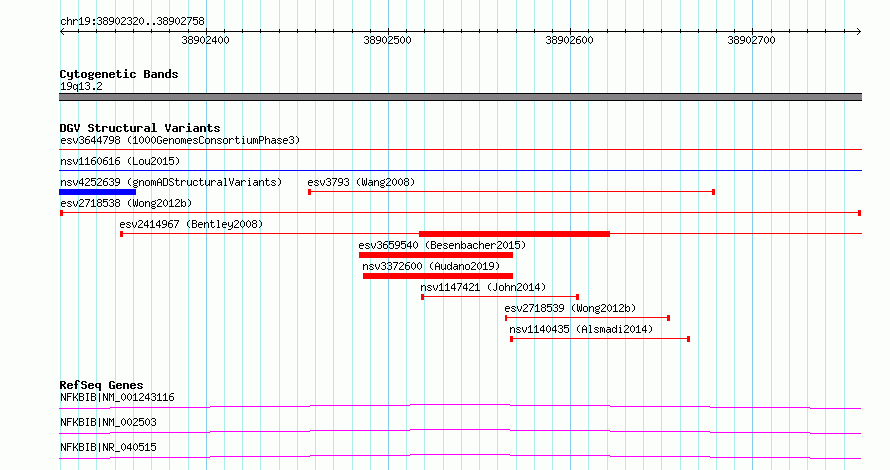Open gene NFKBIB|NR_040515

pyautogui.click(x=108, y=447)
